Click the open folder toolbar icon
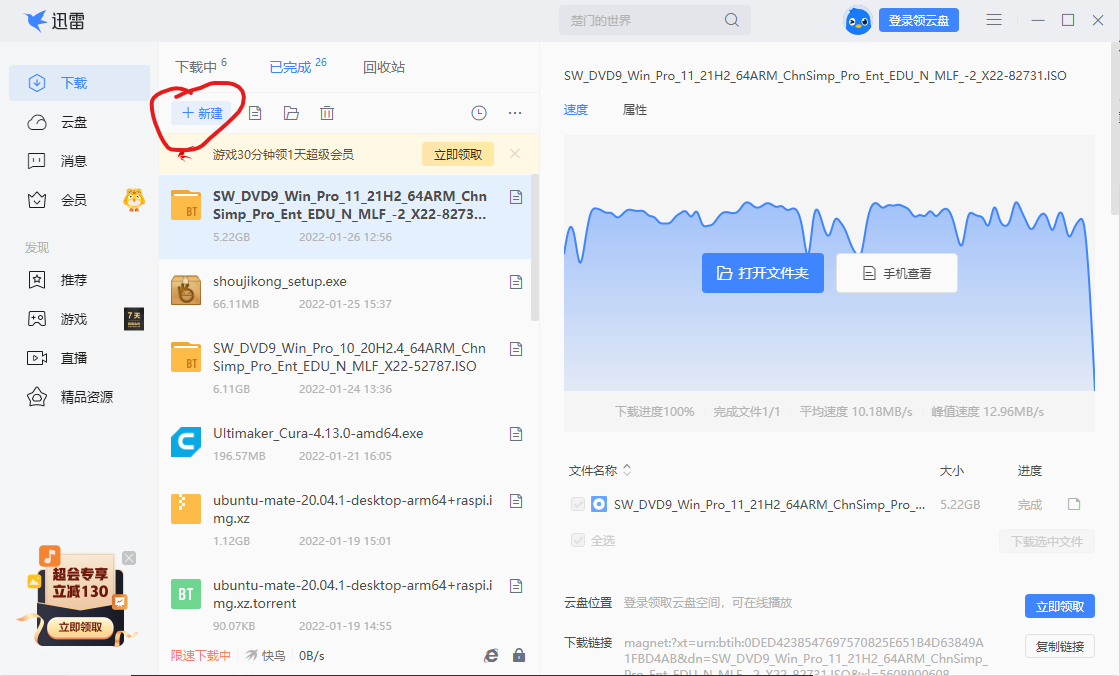 291,113
